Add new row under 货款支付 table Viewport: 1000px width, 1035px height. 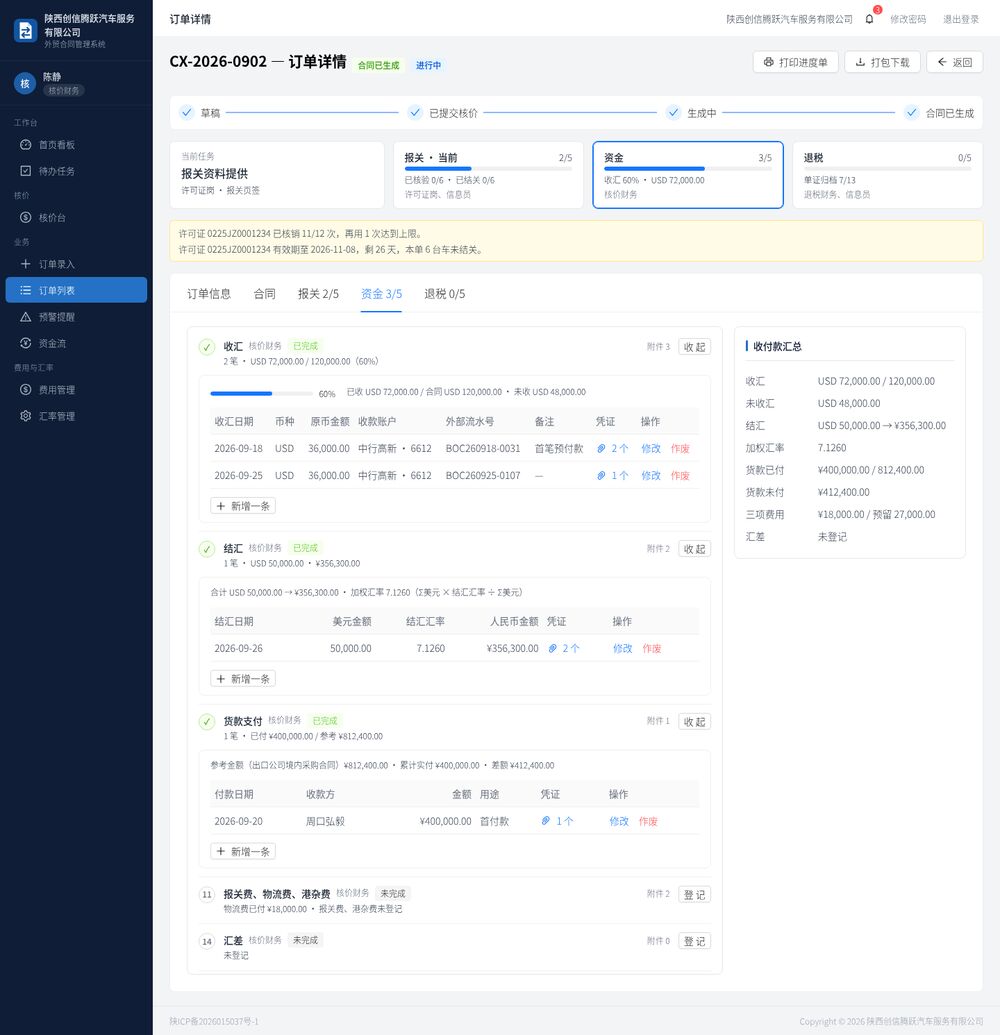(x=243, y=851)
